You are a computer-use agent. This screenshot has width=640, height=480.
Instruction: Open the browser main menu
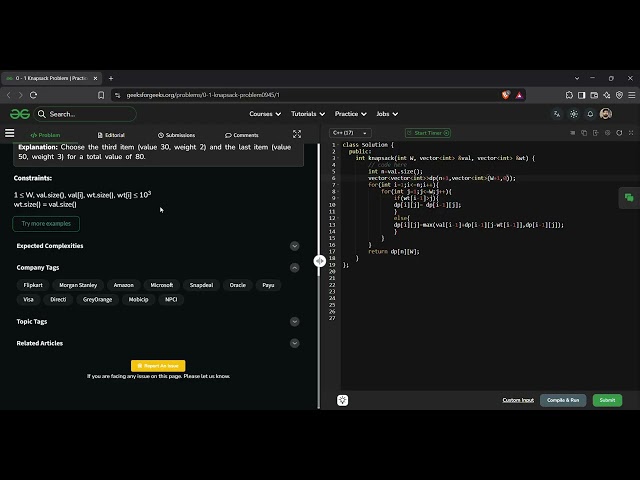tap(631, 95)
